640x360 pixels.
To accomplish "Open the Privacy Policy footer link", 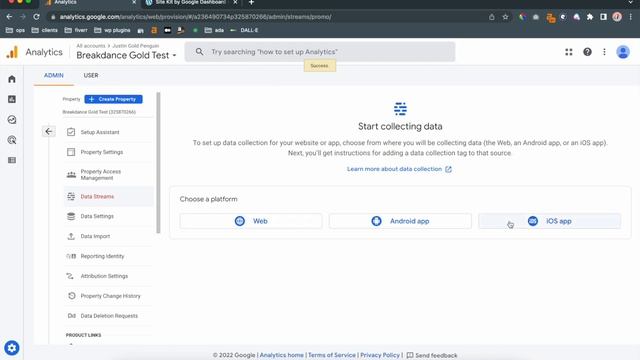I will [x=380, y=355].
